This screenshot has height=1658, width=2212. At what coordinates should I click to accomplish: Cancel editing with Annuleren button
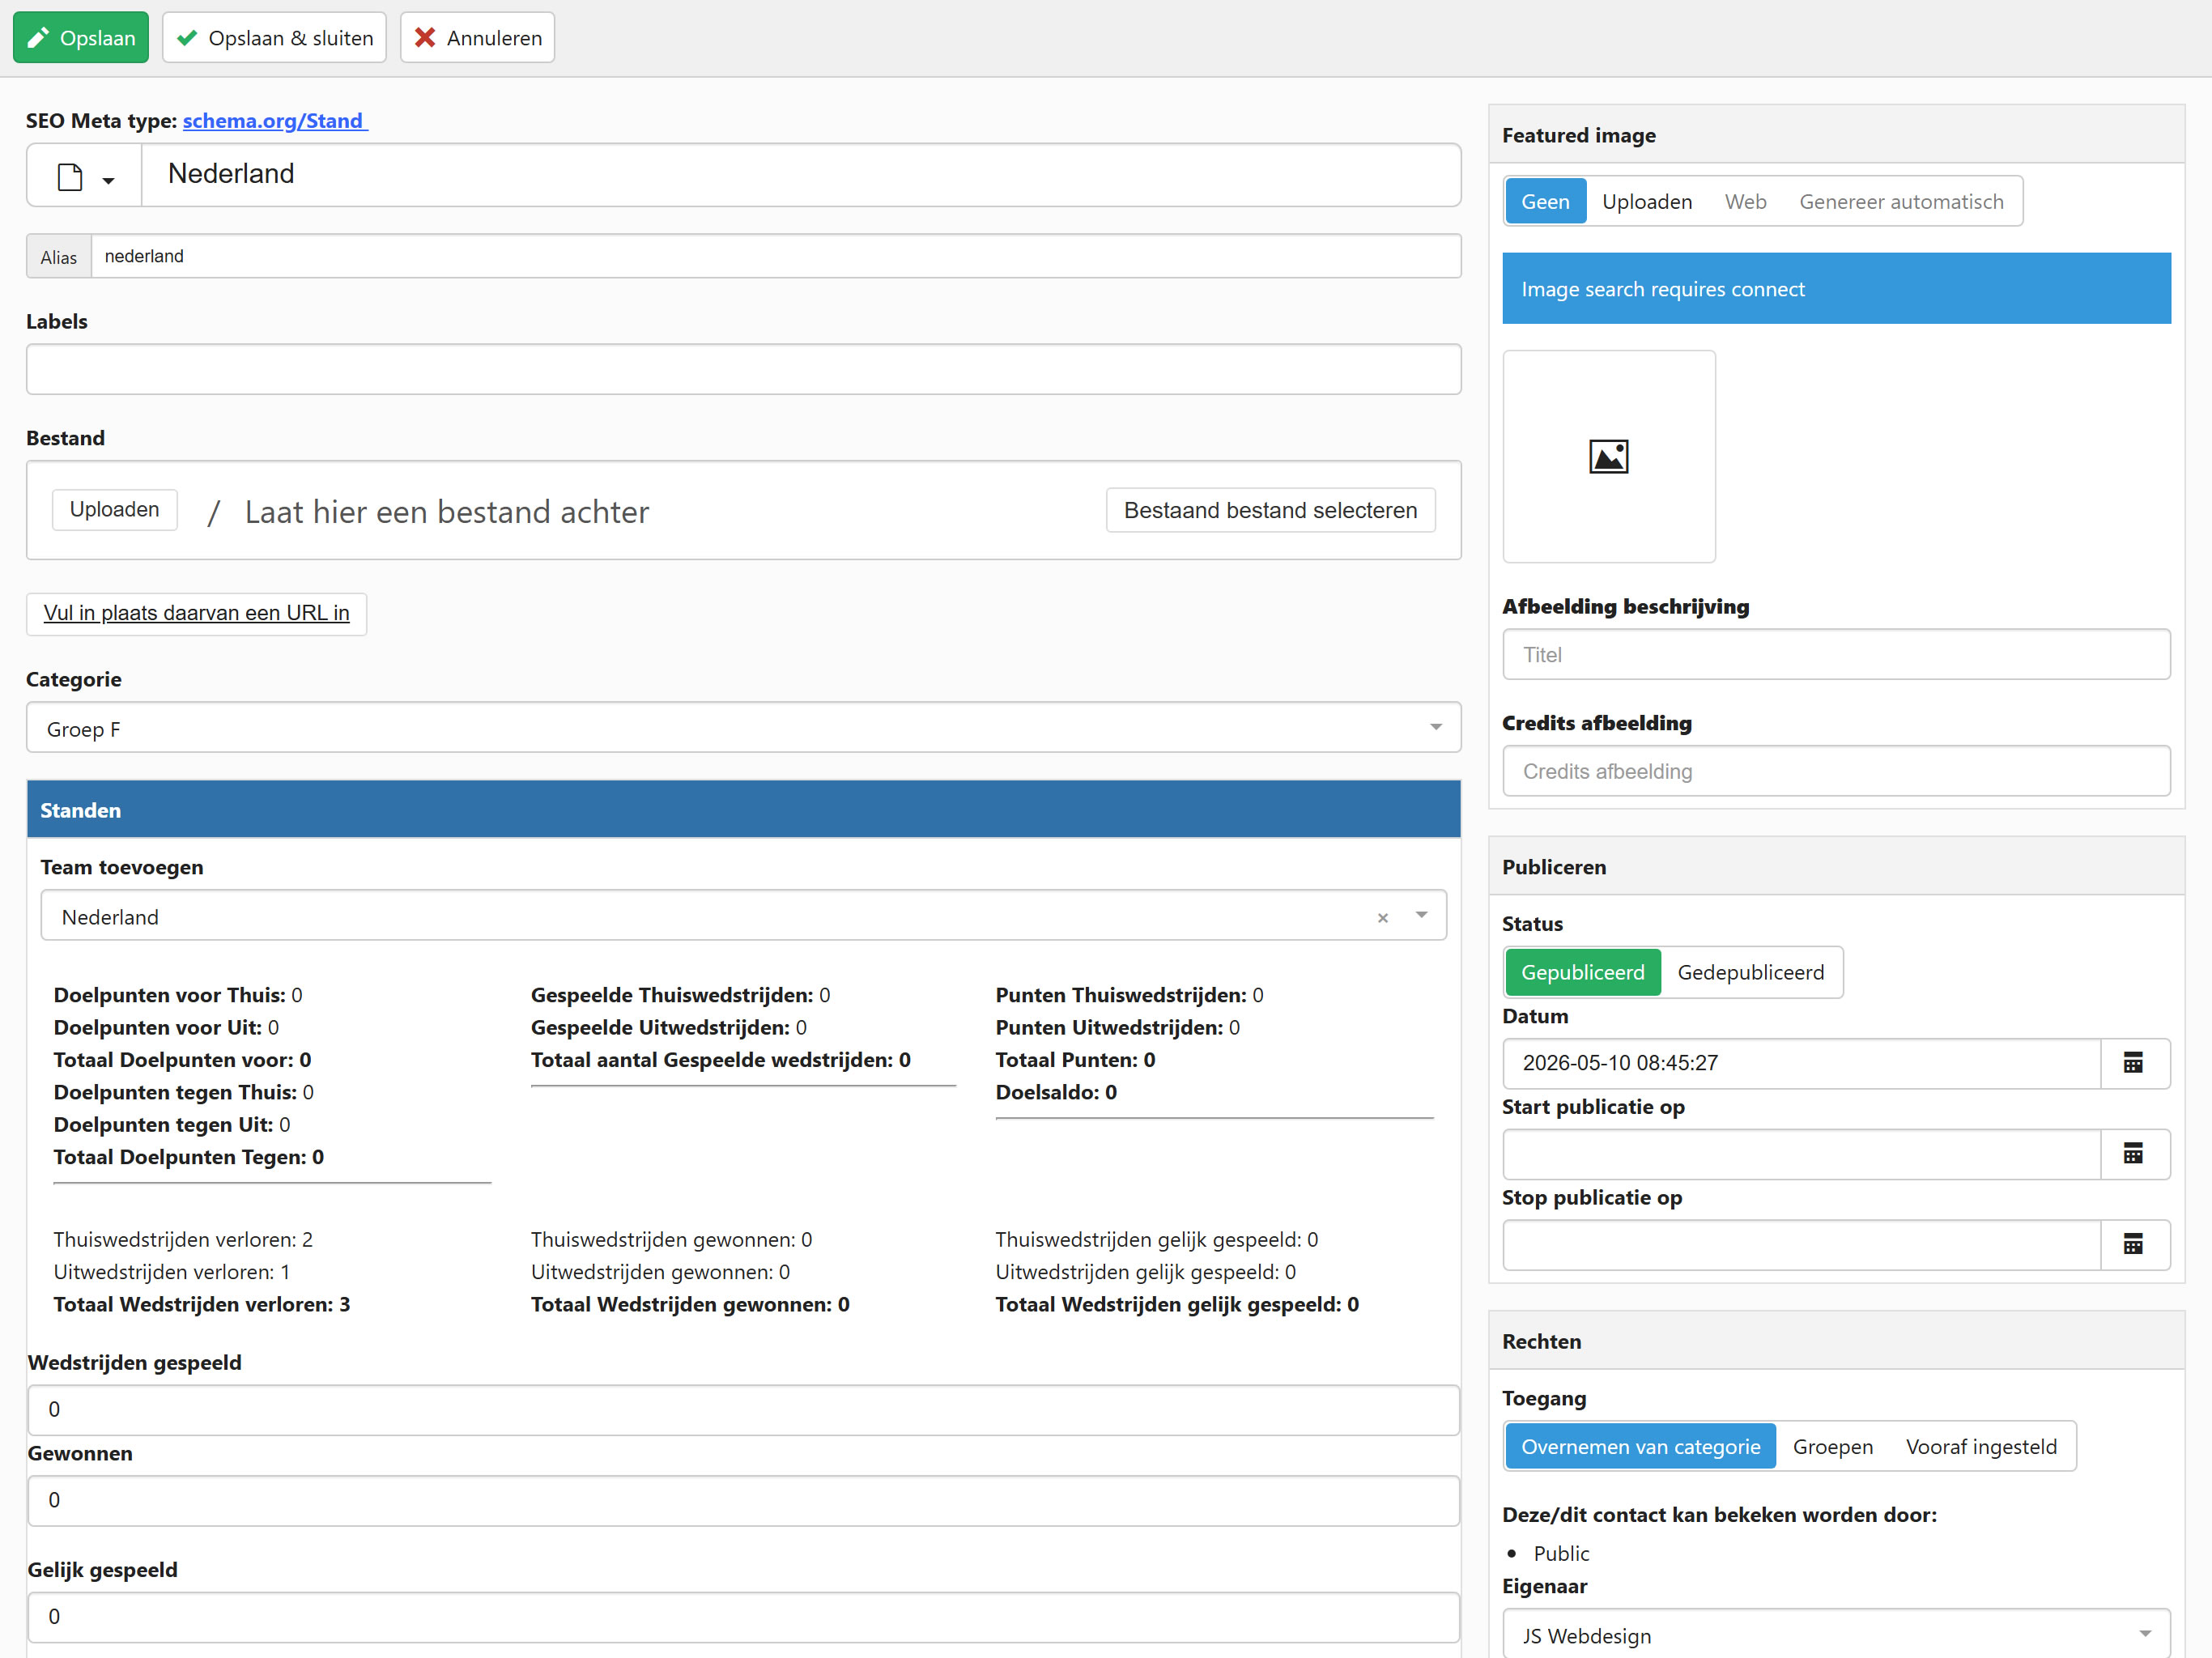477,38
